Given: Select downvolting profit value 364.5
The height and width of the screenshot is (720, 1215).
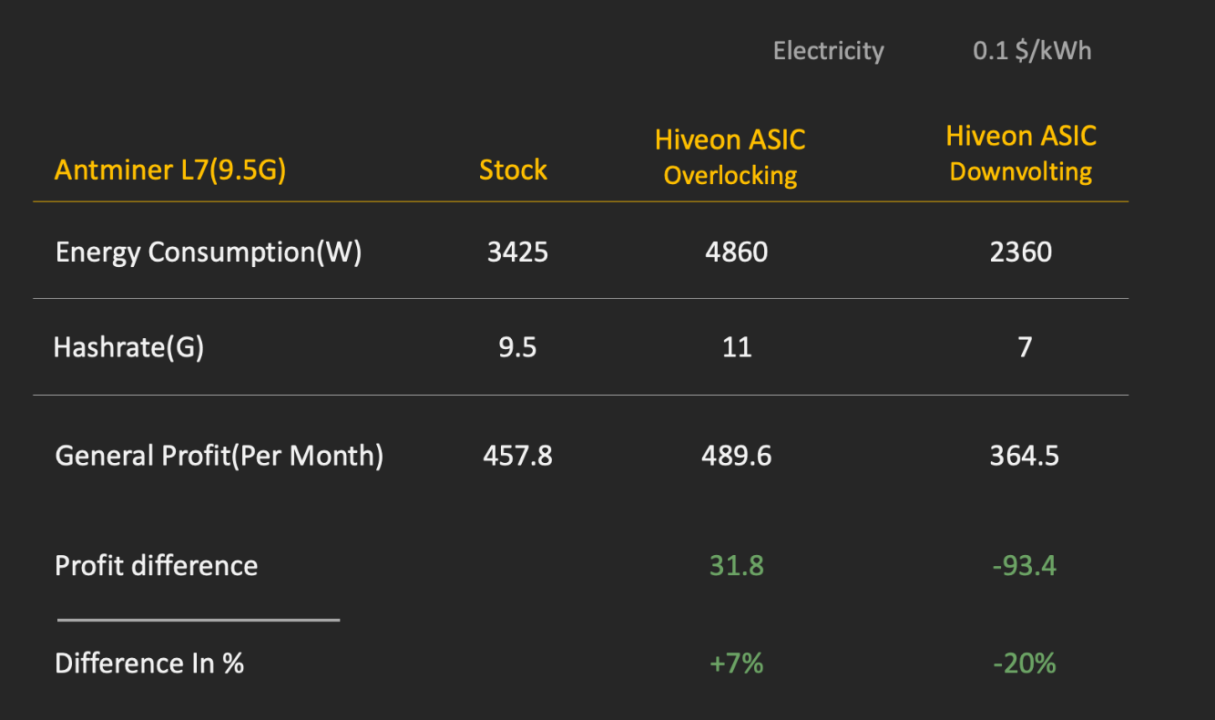Looking at the screenshot, I should pos(1023,456).
